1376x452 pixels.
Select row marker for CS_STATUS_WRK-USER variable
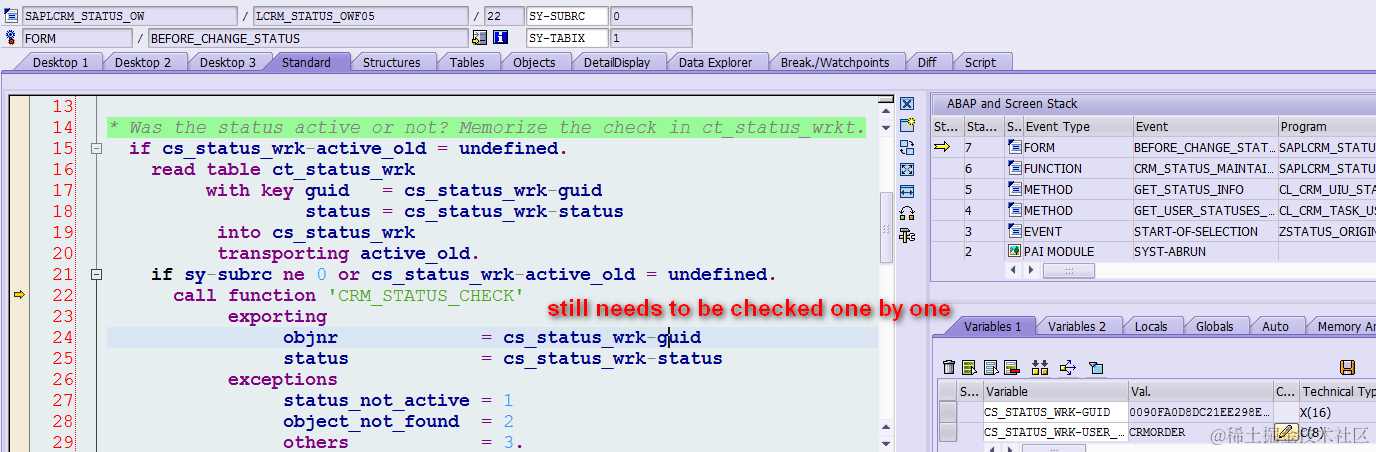pyautogui.click(x=947, y=432)
